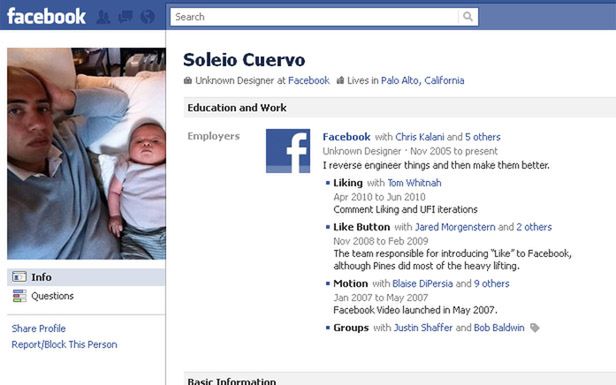This screenshot has height=385, width=616.
Task: Open Justin Shaffer's profile link
Action: click(423, 328)
